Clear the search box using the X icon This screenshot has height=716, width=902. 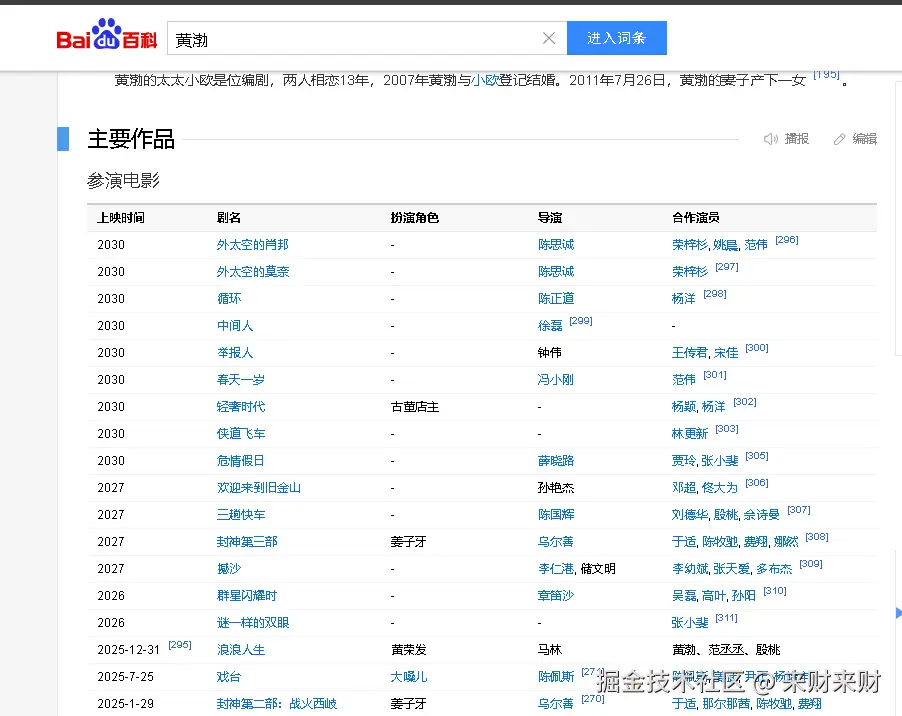pos(548,37)
